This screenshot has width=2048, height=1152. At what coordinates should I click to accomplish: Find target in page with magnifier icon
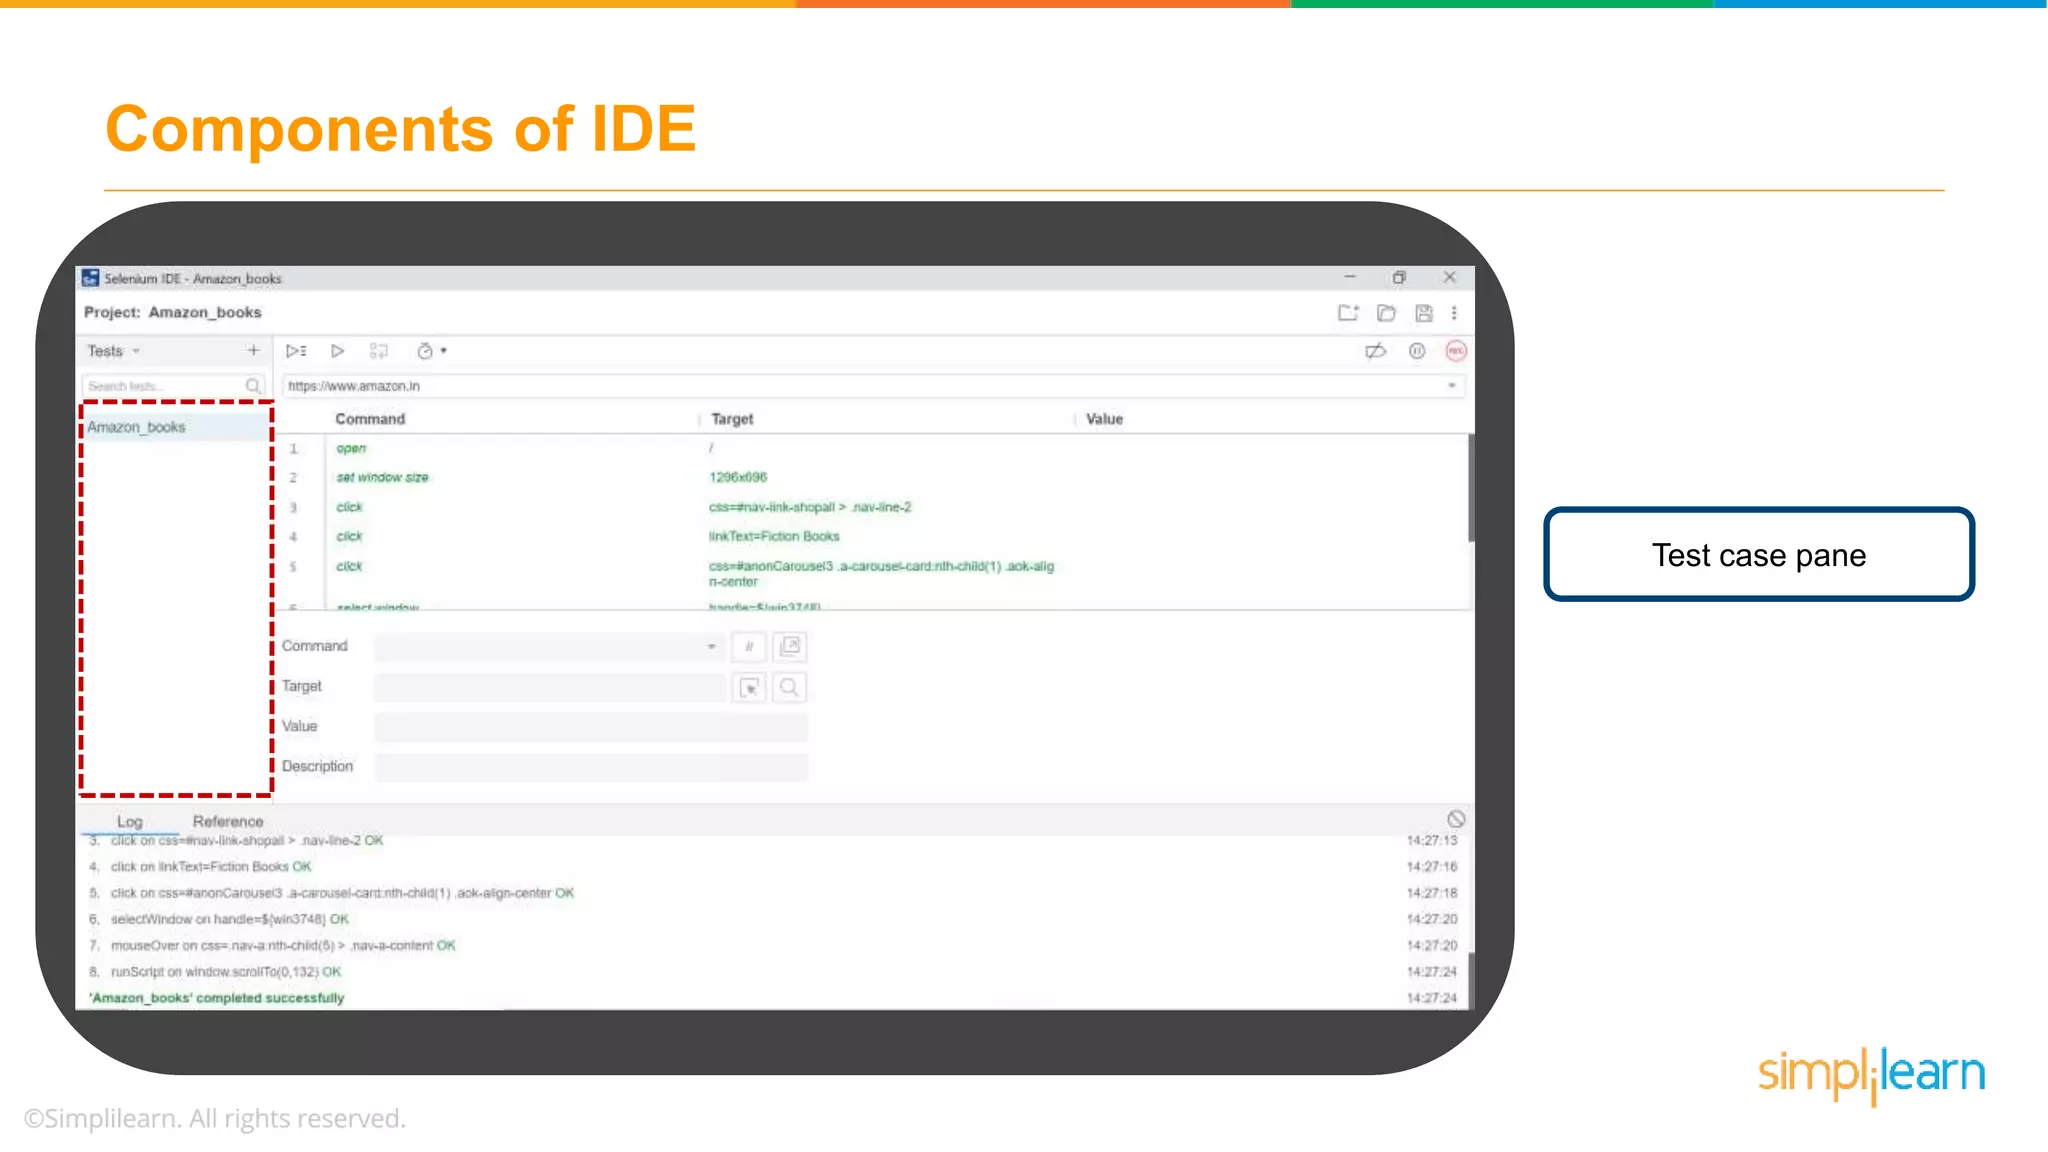(x=790, y=687)
